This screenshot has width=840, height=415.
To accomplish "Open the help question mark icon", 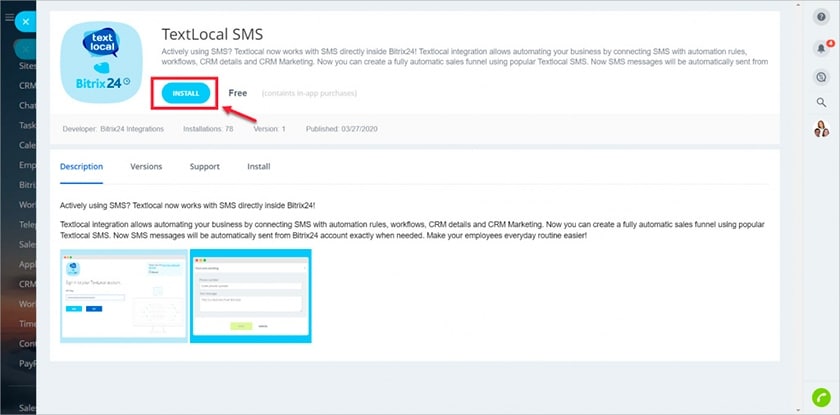I will pos(821,17).
